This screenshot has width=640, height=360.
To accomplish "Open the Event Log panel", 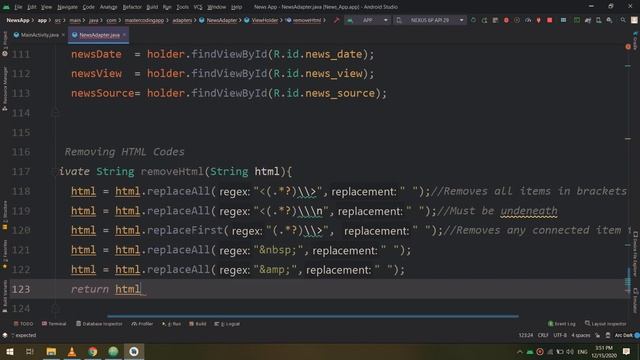I will tap(562, 324).
